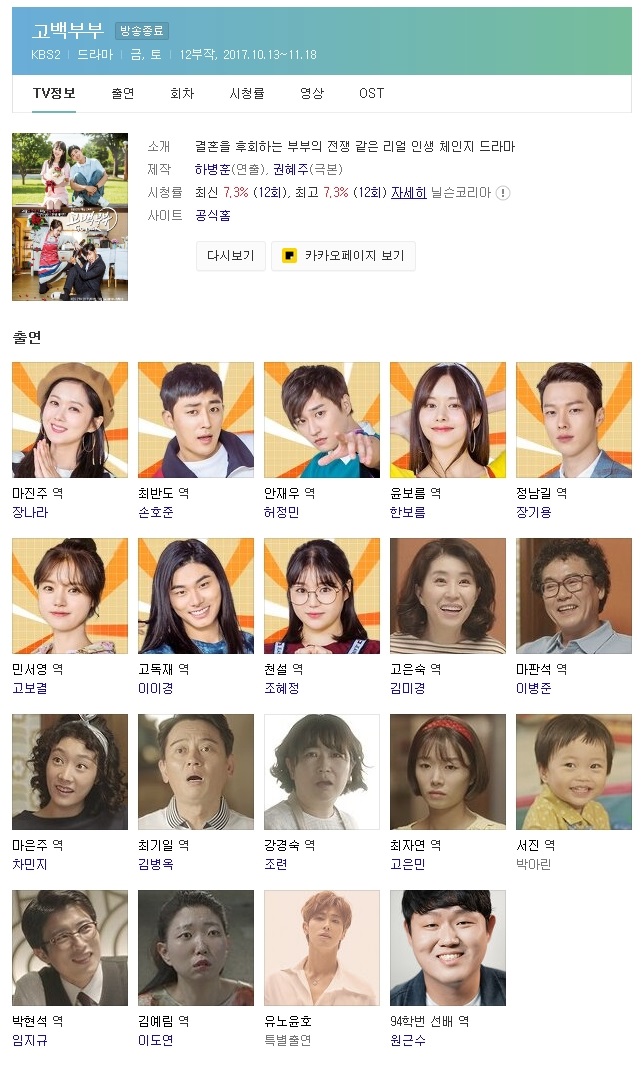Viewport: 644px width, 1072px height.
Task: Switch to the 회차 tab
Action: tap(182, 94)
